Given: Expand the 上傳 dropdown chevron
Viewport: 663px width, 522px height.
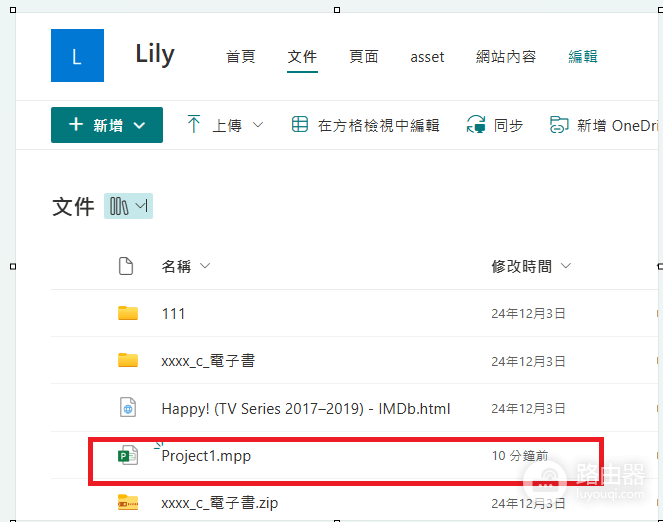Looking at the screenshot, I should [x=258, y=125].
